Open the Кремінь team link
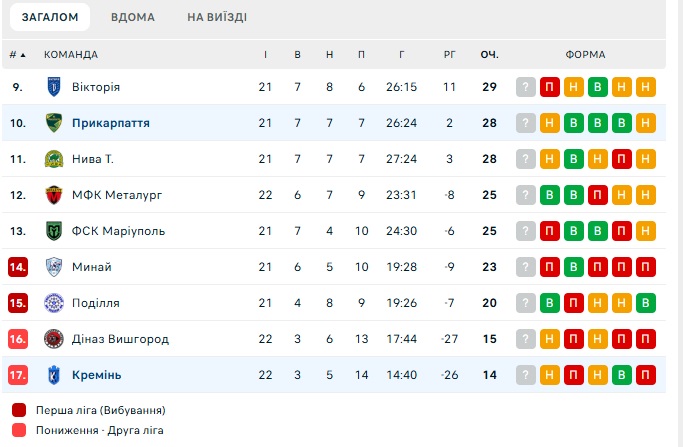 point(97,375)
